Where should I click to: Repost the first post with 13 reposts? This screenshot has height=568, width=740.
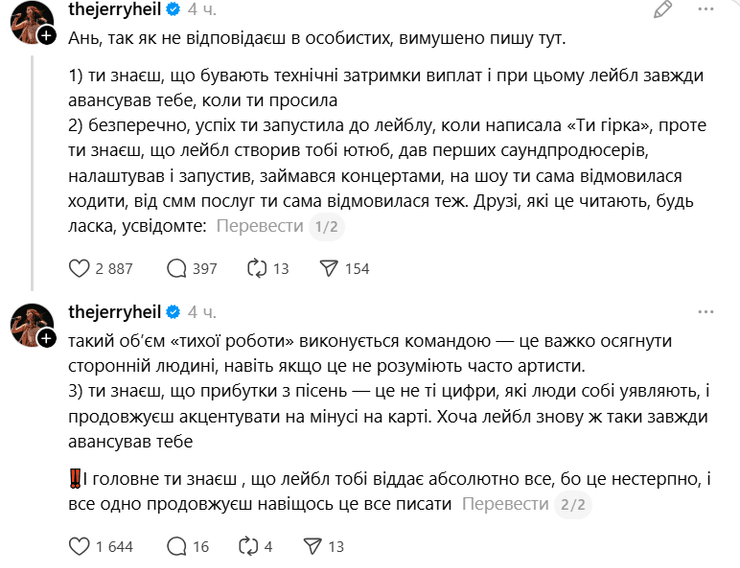258,268
